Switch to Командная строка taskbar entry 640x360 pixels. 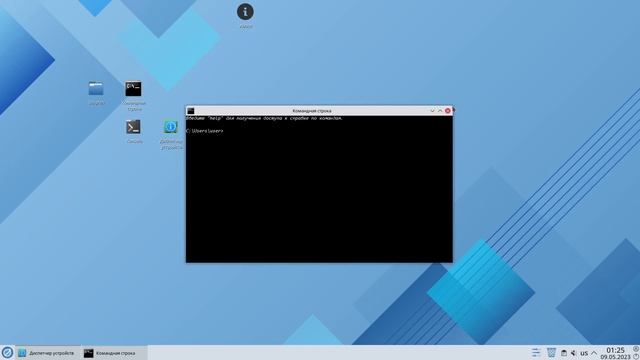pos(113,353)
